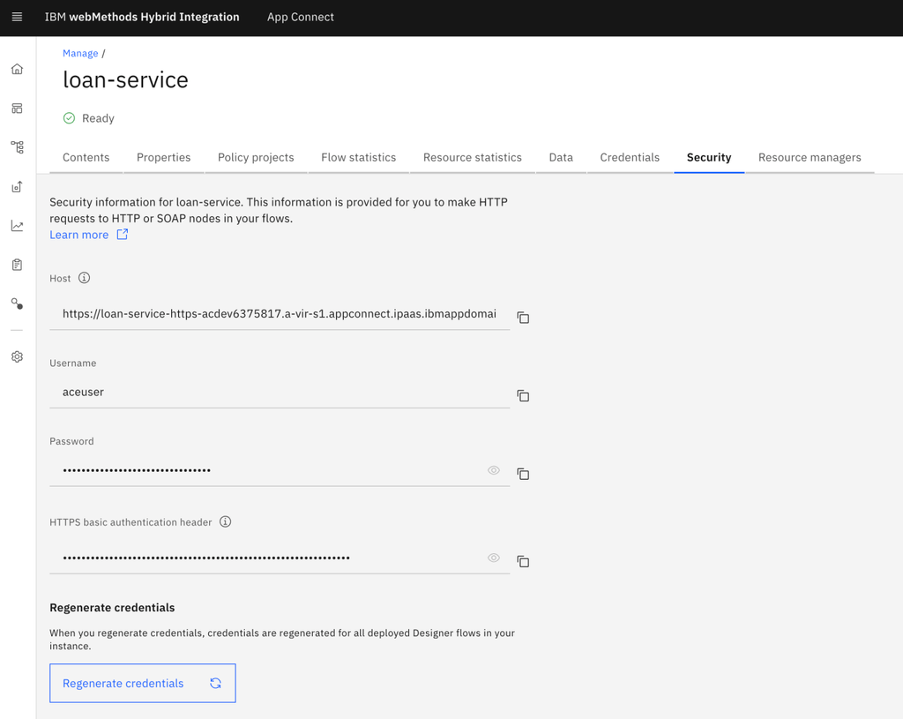This screenshot has height=720, width=904.
Task: Click the flow tree sidebar icon
Action: 17,147
